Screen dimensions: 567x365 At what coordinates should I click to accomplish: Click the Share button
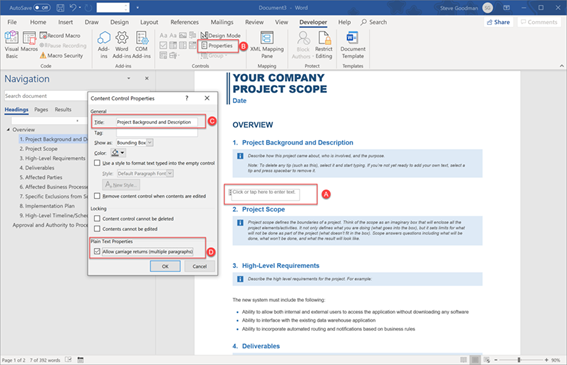[x=498, y=22]
